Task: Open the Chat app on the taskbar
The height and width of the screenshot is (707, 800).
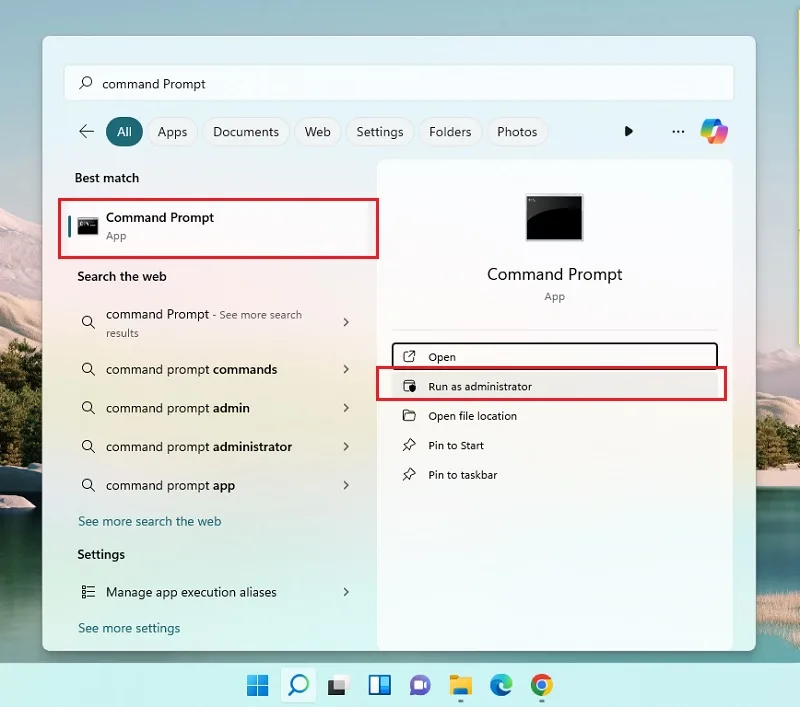Action: [x=420, y=685]
